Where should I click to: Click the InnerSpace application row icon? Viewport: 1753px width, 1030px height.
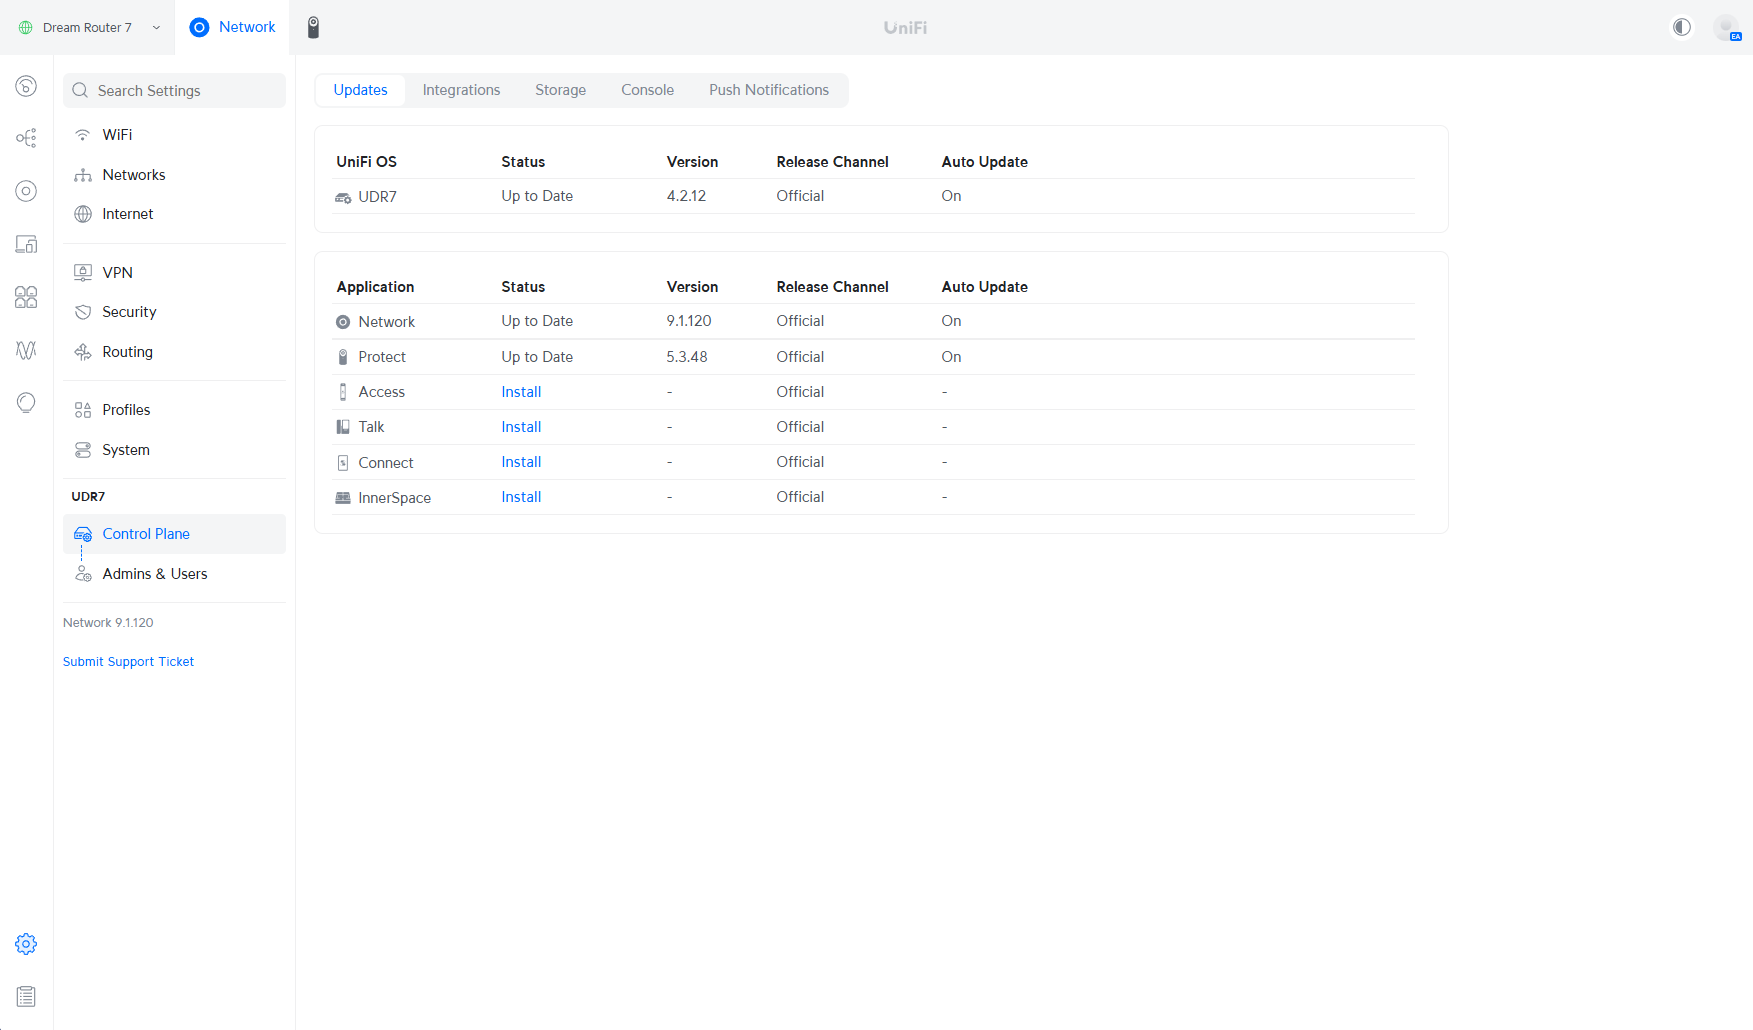click(343, 498)
